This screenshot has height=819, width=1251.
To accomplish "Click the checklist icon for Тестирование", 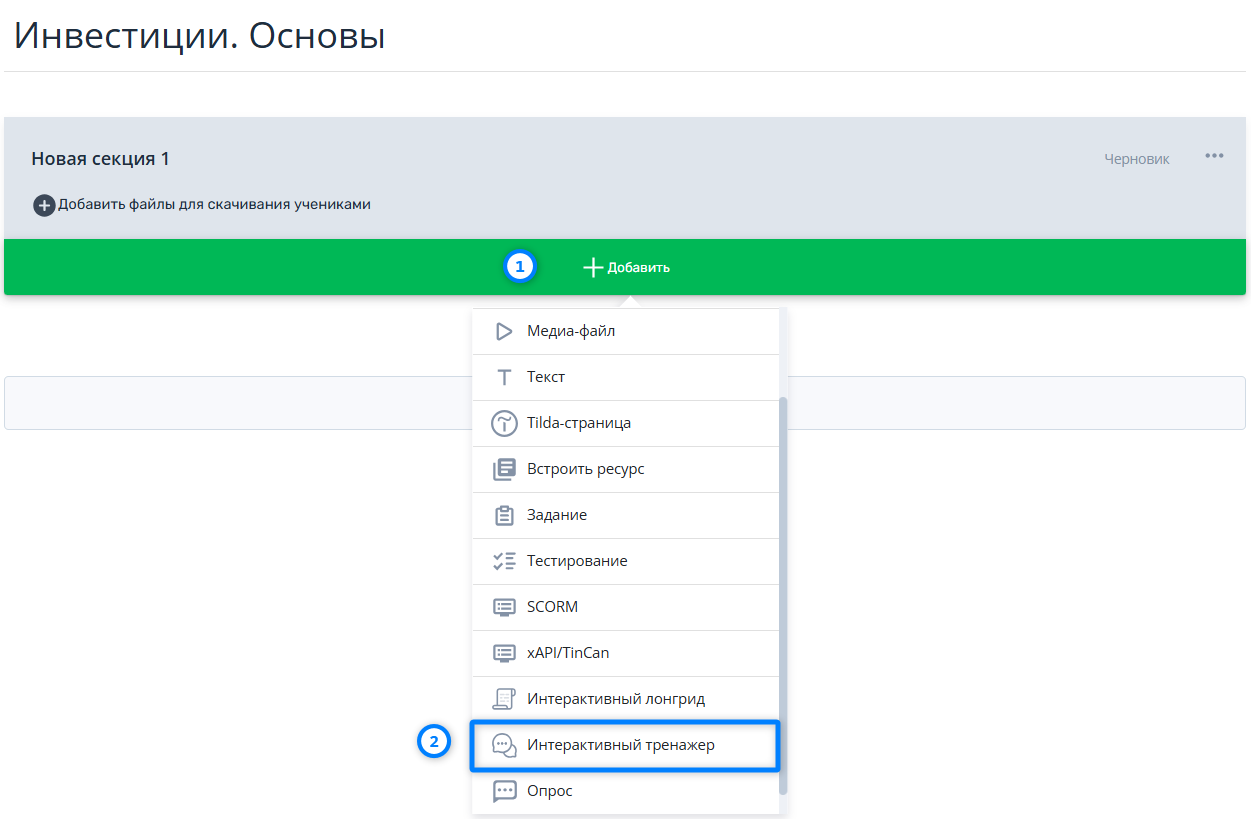I will [x=504, y=561].
